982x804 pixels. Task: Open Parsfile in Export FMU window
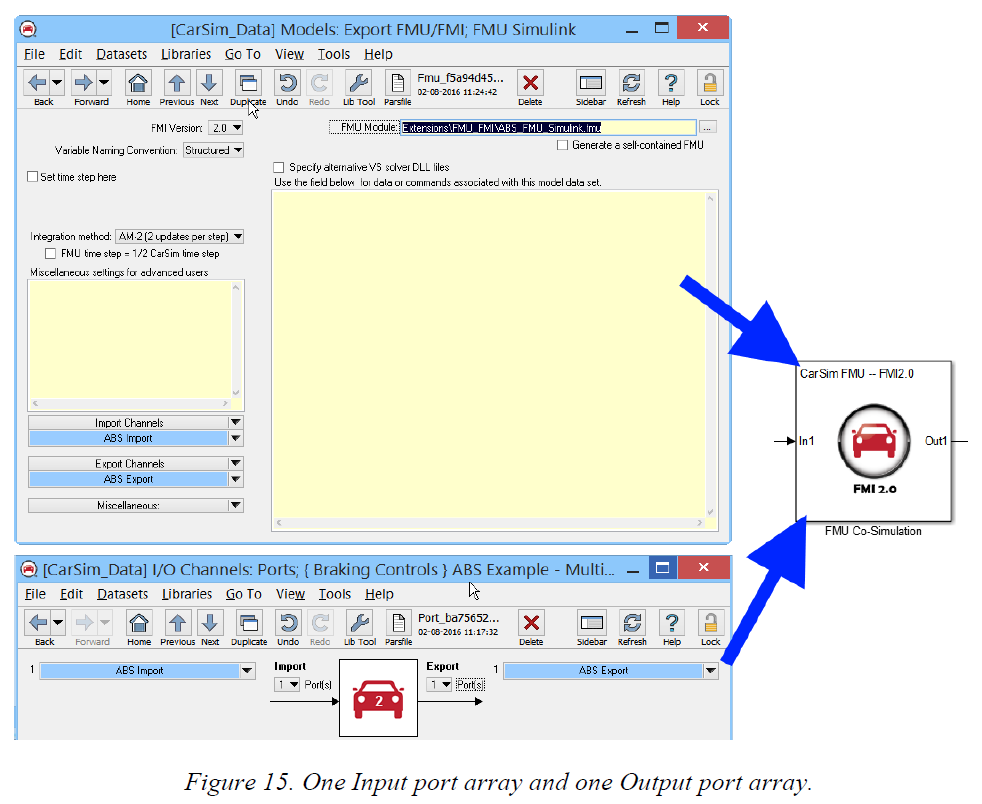point(398,83)
